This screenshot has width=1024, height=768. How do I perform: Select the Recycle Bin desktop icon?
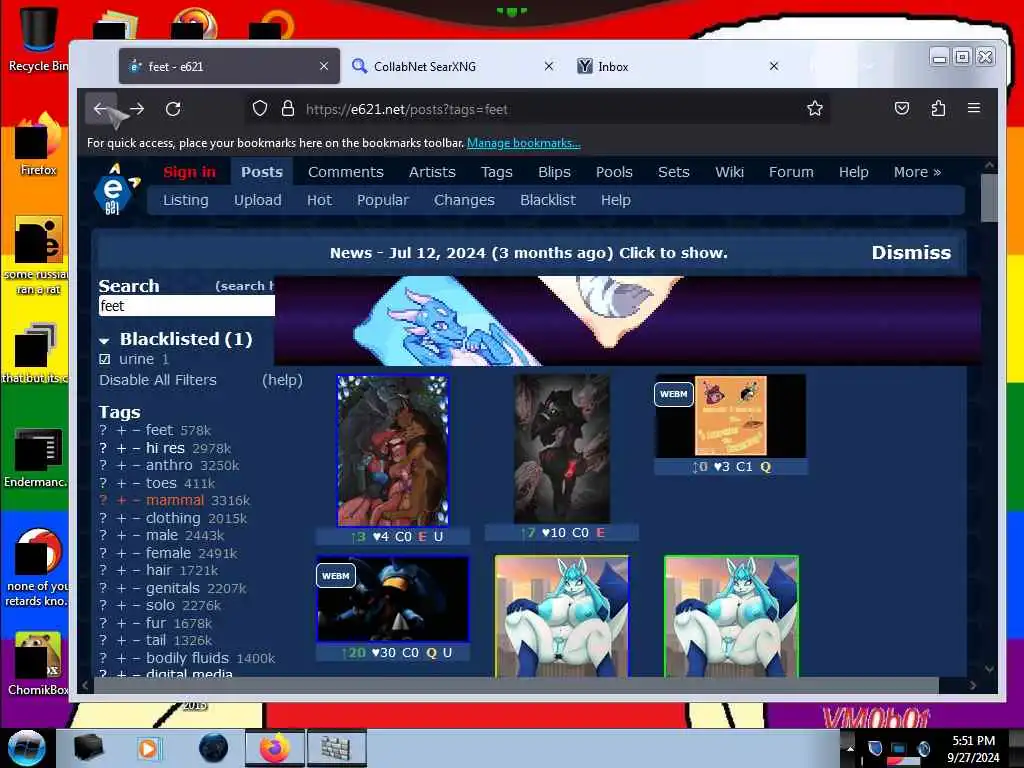(37, 39)
